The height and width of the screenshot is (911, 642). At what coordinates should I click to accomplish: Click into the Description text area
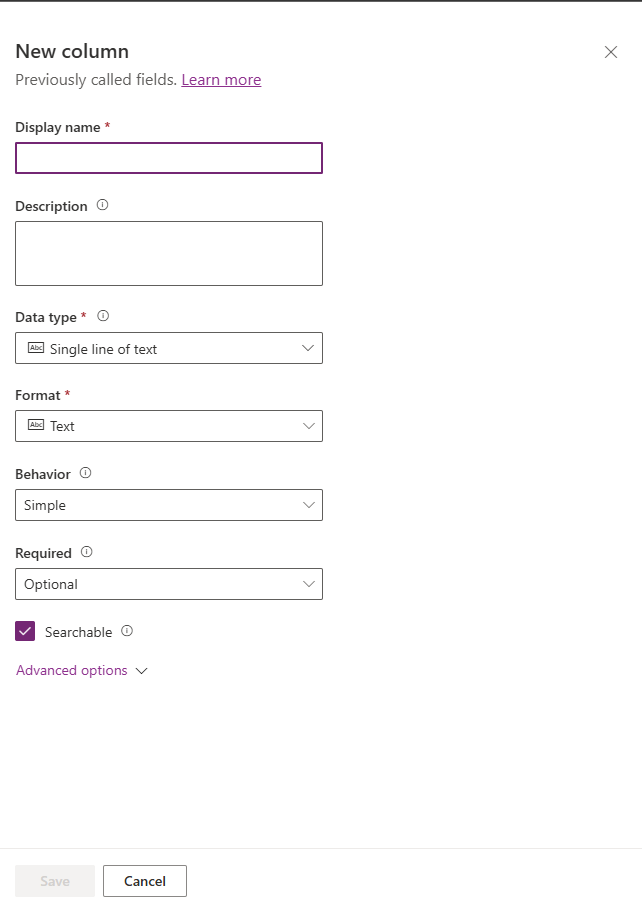169,253
